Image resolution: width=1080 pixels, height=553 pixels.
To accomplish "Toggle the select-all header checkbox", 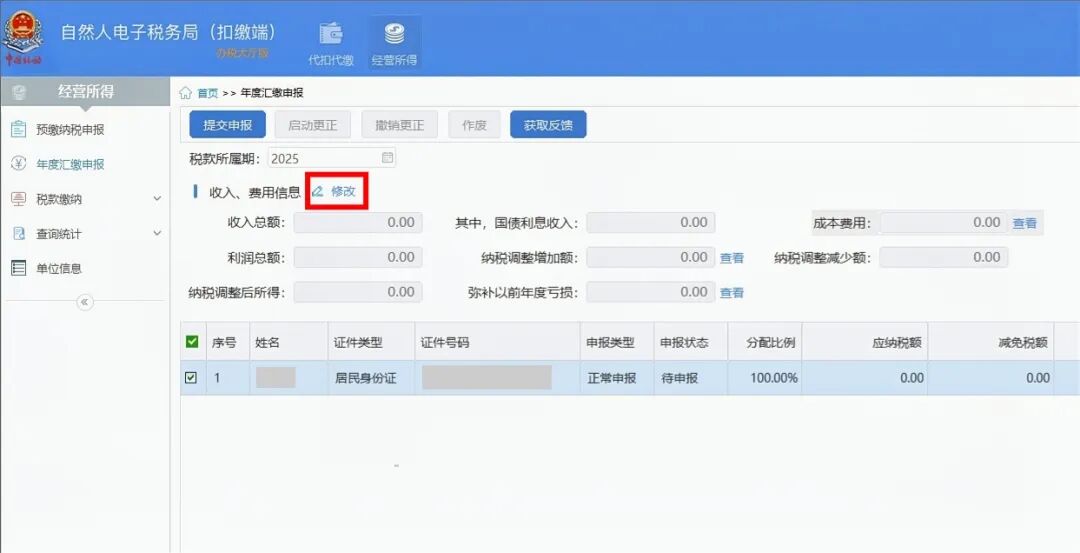I will [193, 342].
